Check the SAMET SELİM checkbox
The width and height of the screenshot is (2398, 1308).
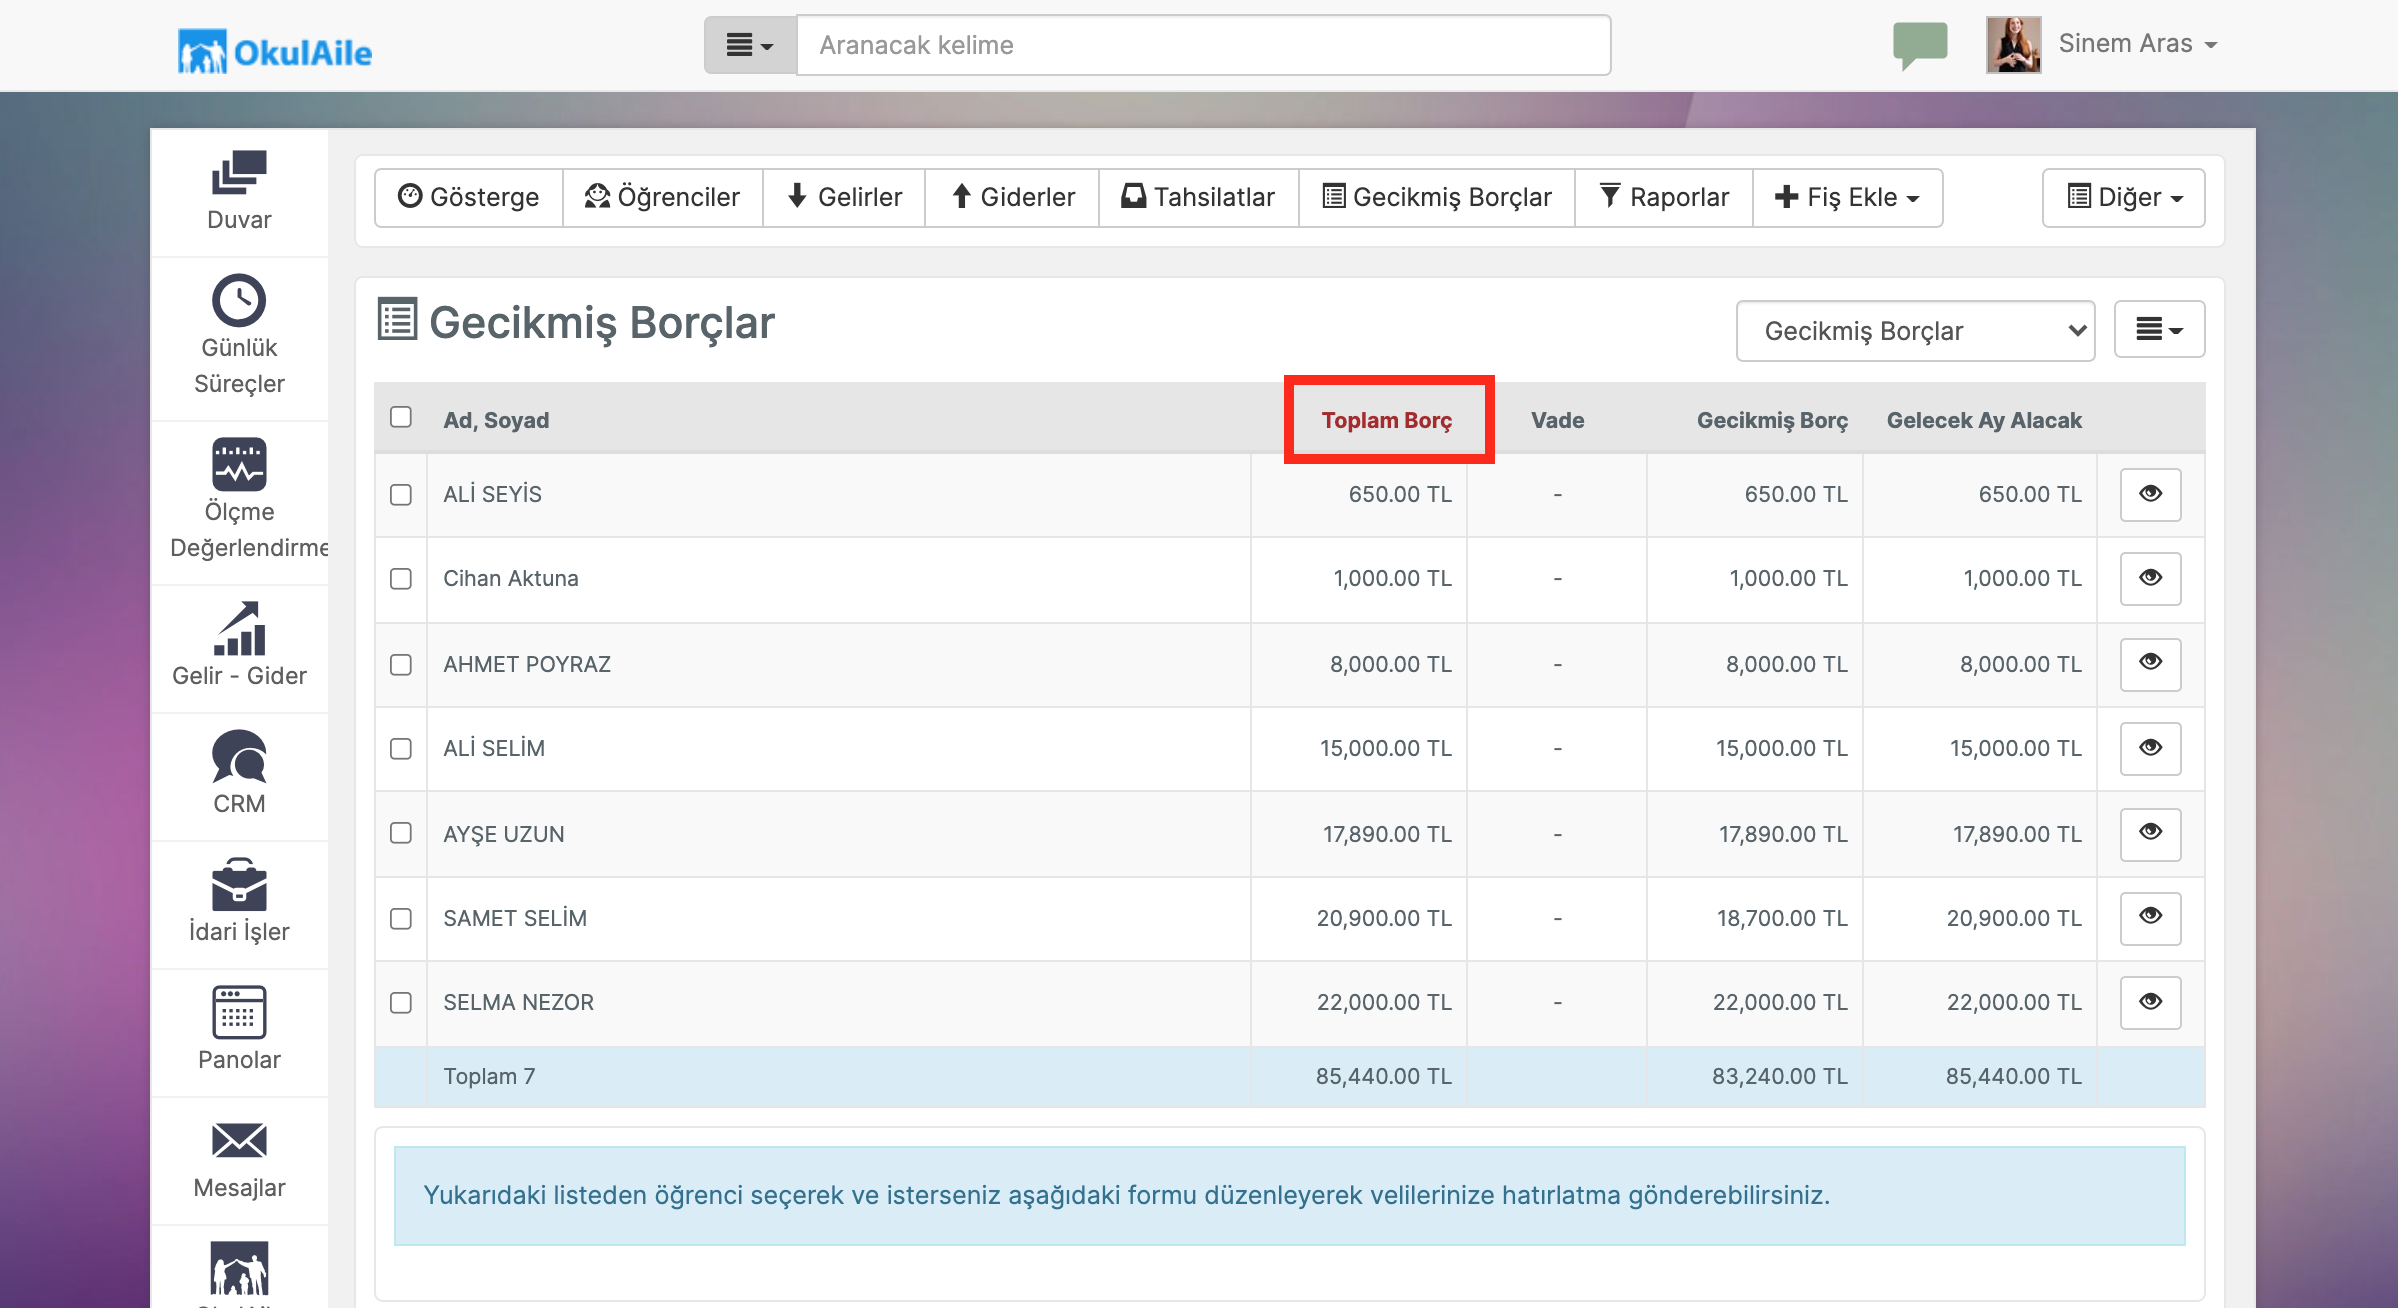coord(401,919)
